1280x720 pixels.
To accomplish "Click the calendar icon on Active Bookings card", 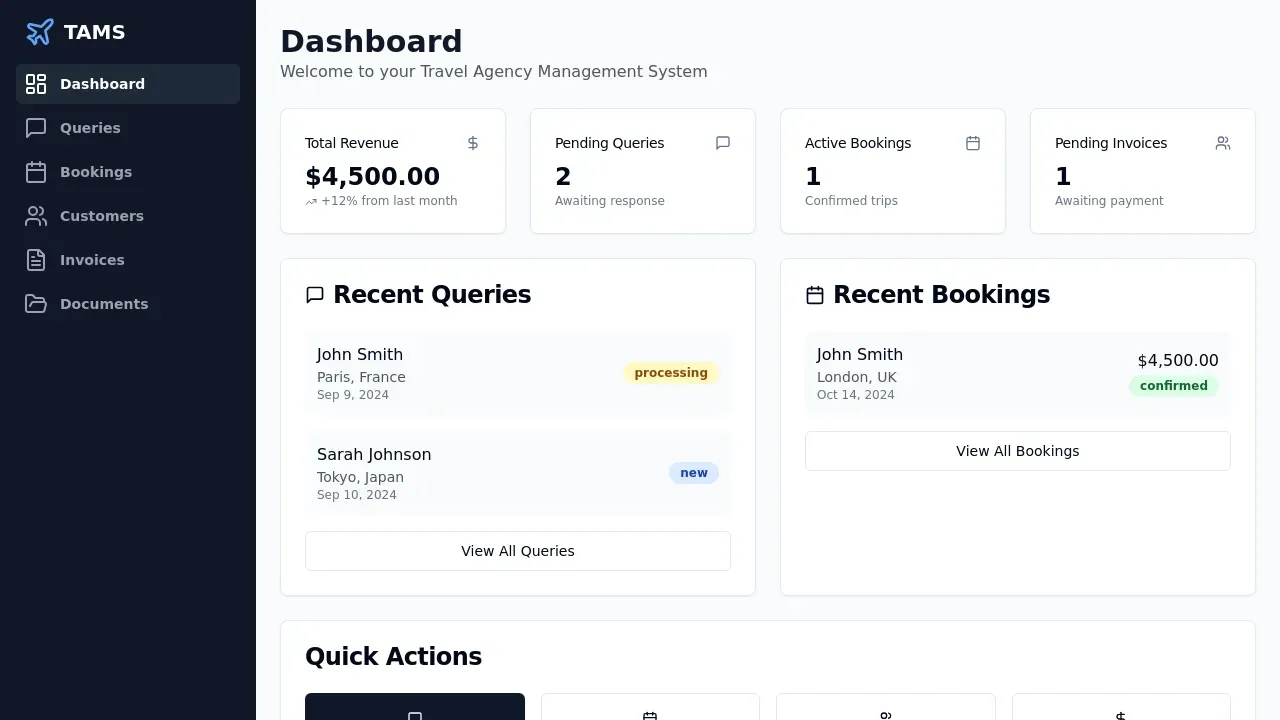I will [973, 143].
